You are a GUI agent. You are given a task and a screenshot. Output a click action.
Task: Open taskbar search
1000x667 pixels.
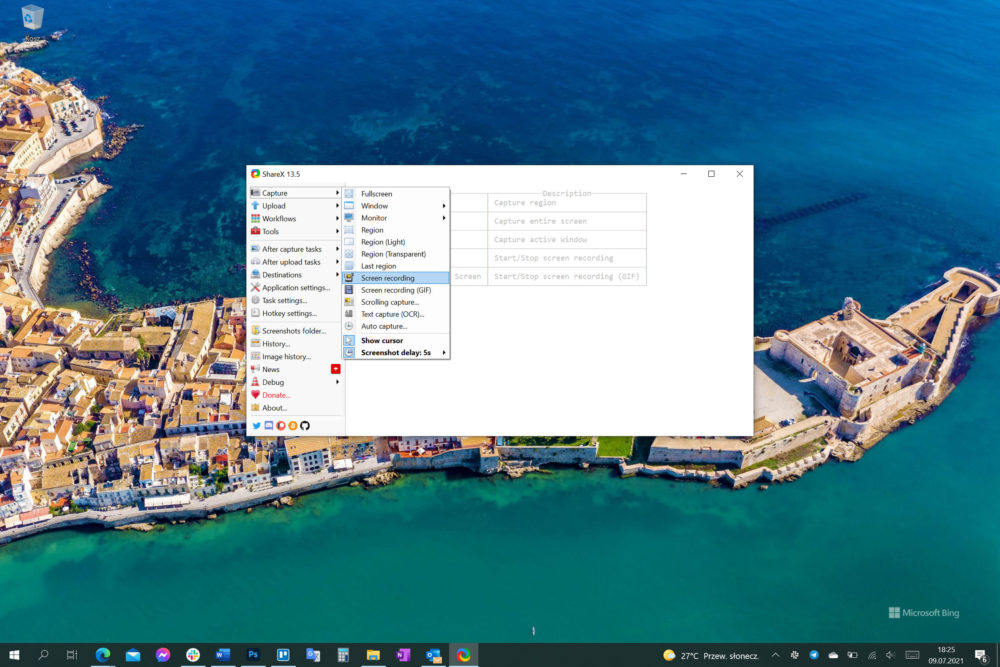coord(43,655)
